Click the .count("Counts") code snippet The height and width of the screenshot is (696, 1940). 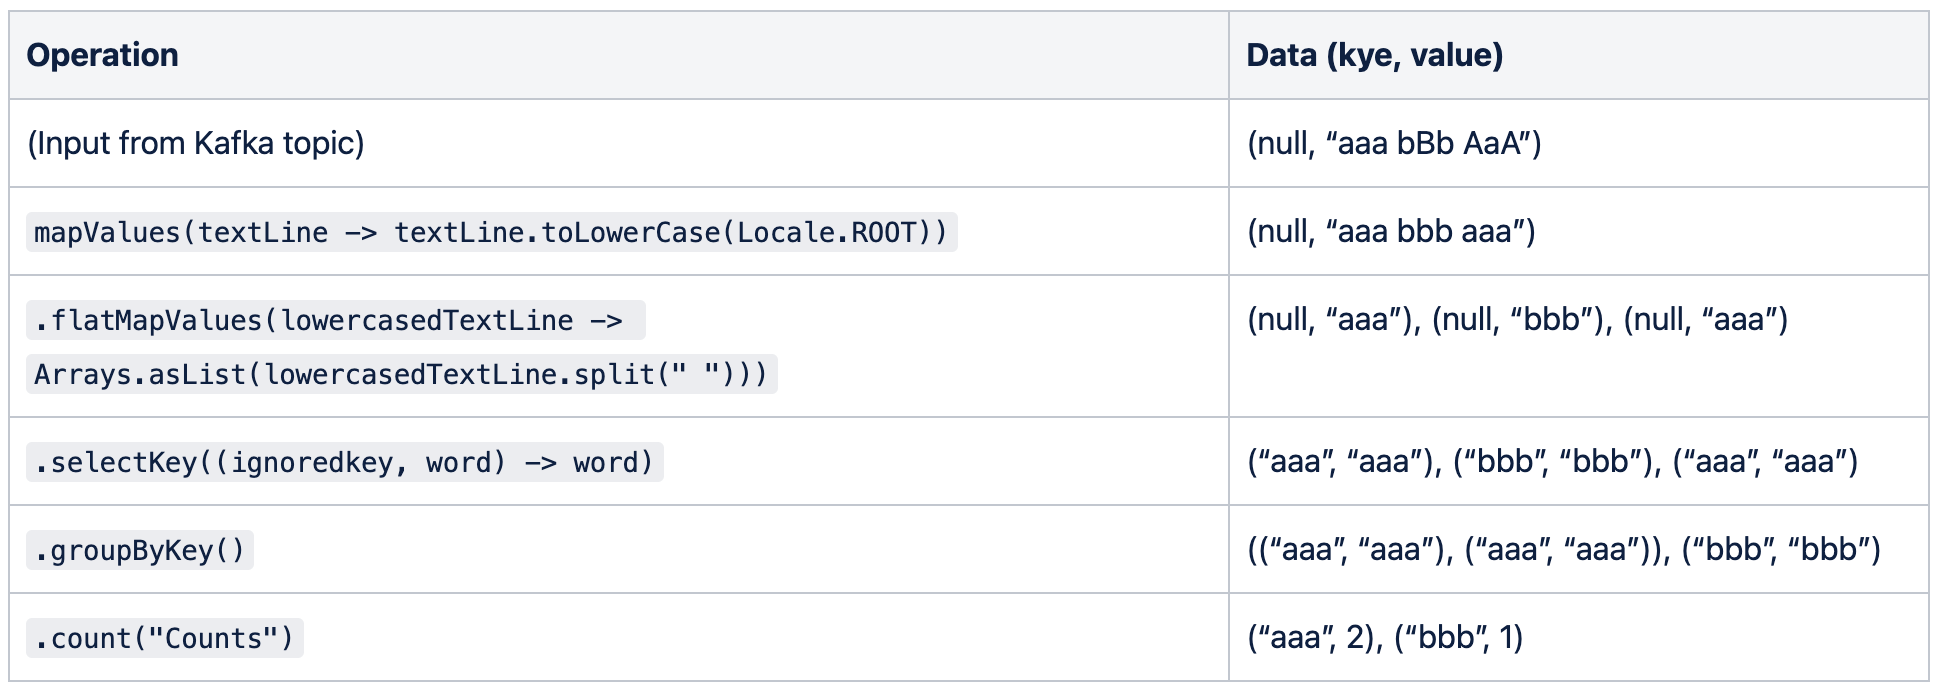pyautogui.click(x=164, y=638)
